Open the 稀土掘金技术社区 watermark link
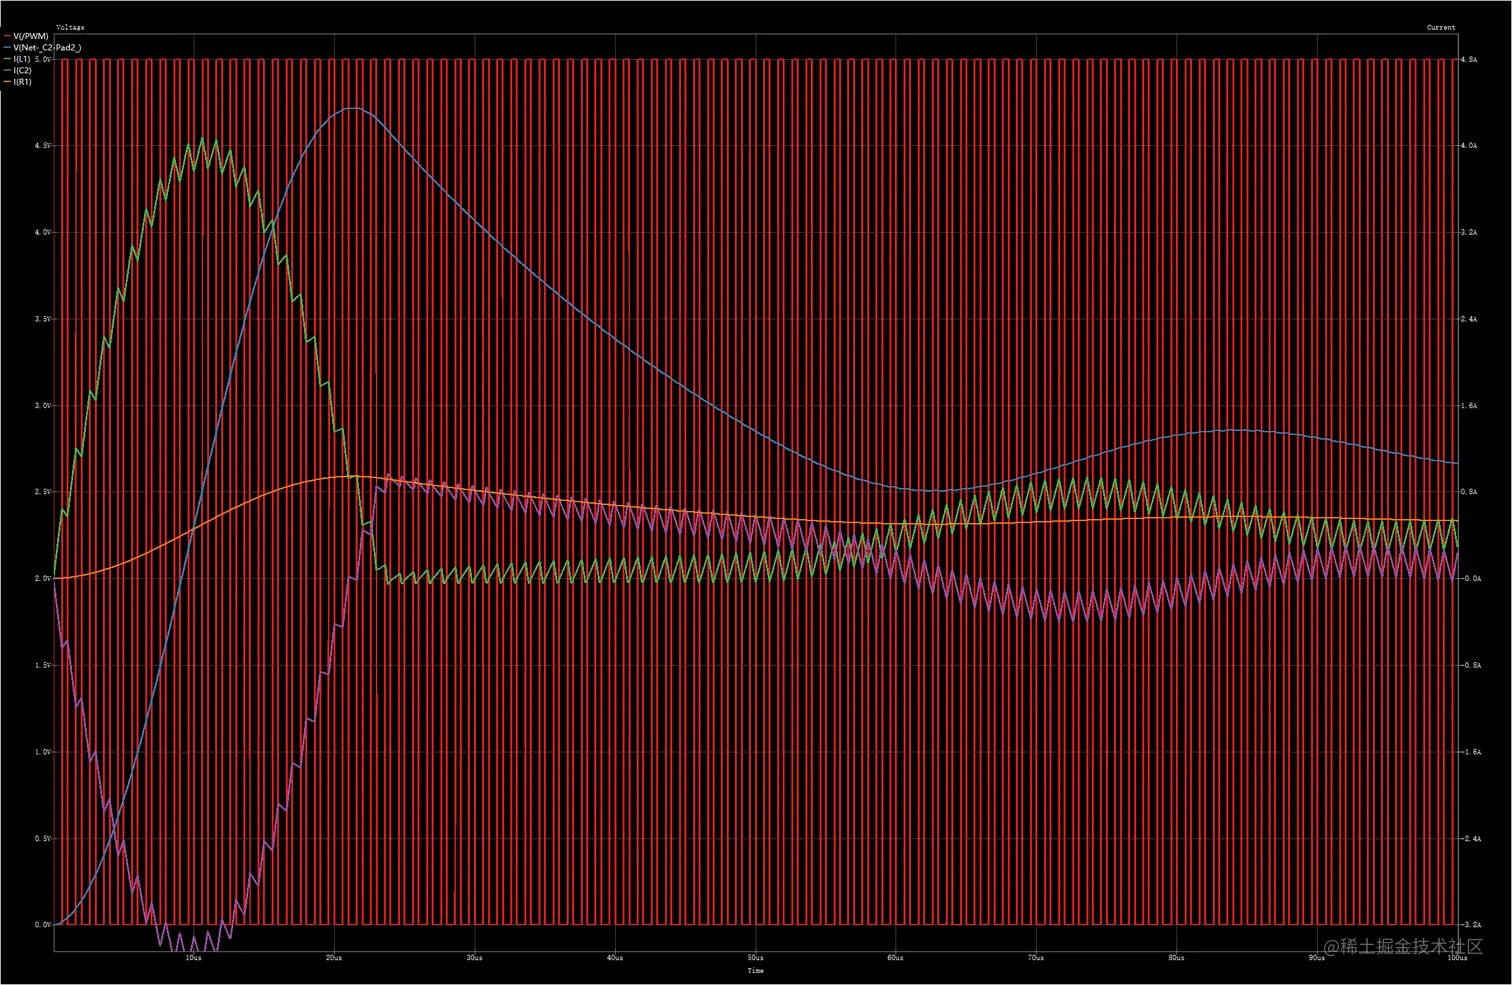The height and width of the screenshot is (985, 1512). click(1404, 944)
